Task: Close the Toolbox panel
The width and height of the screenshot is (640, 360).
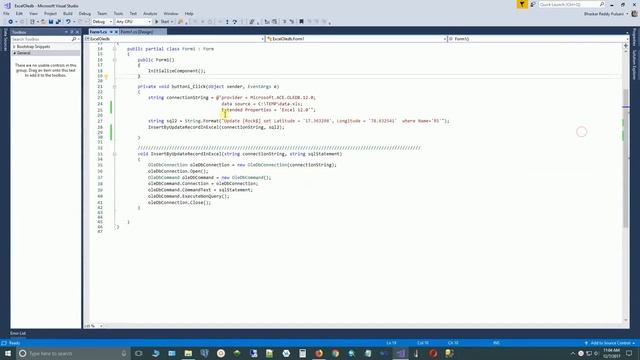Action: (x=77, y=32)
